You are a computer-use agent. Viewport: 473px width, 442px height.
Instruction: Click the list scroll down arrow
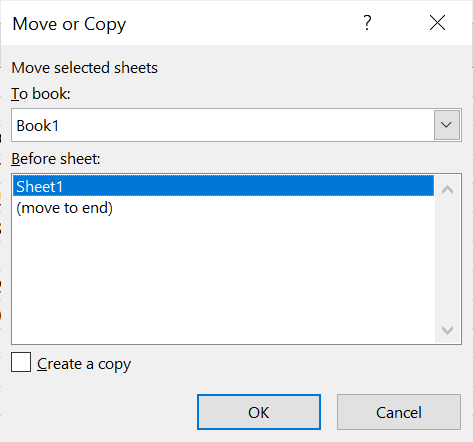(x=447, y=330)
